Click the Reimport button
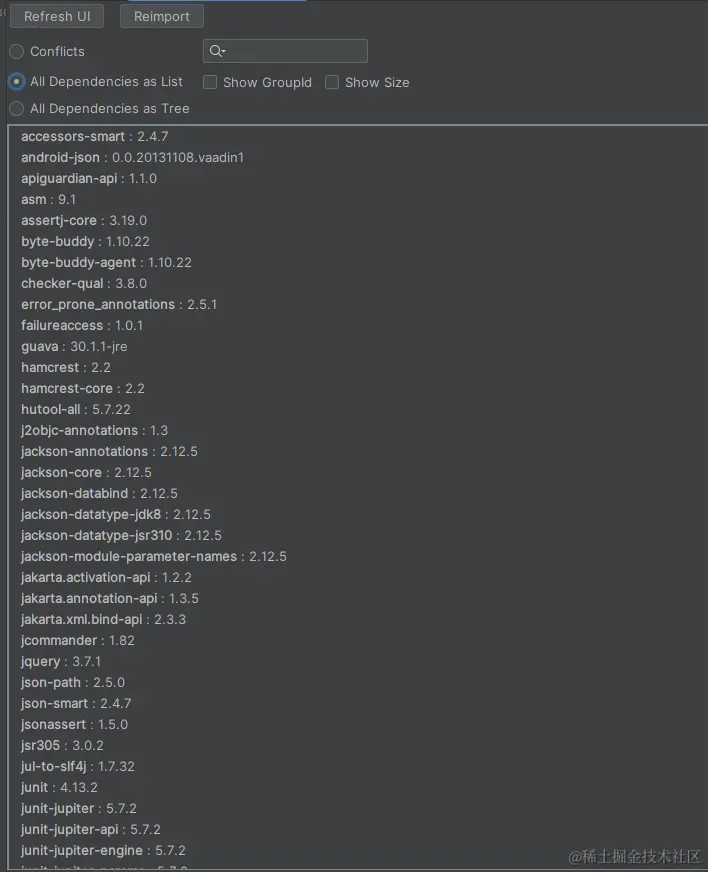Viewport: 708px width, 872px height. click(x=162, y=16)
